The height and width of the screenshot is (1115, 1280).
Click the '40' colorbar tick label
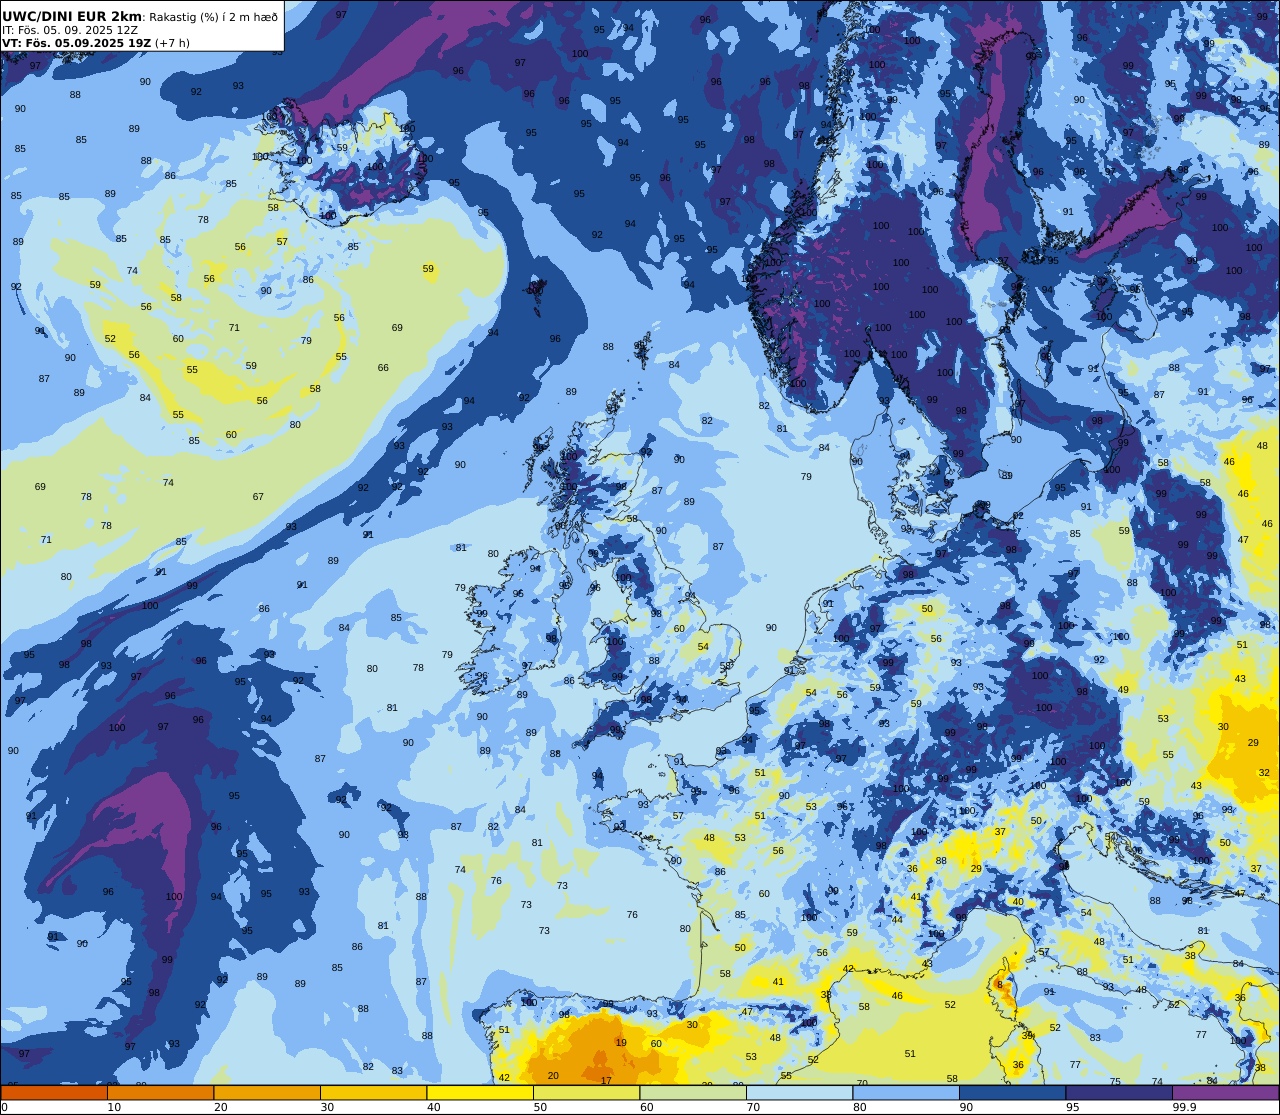[433, 1107]
